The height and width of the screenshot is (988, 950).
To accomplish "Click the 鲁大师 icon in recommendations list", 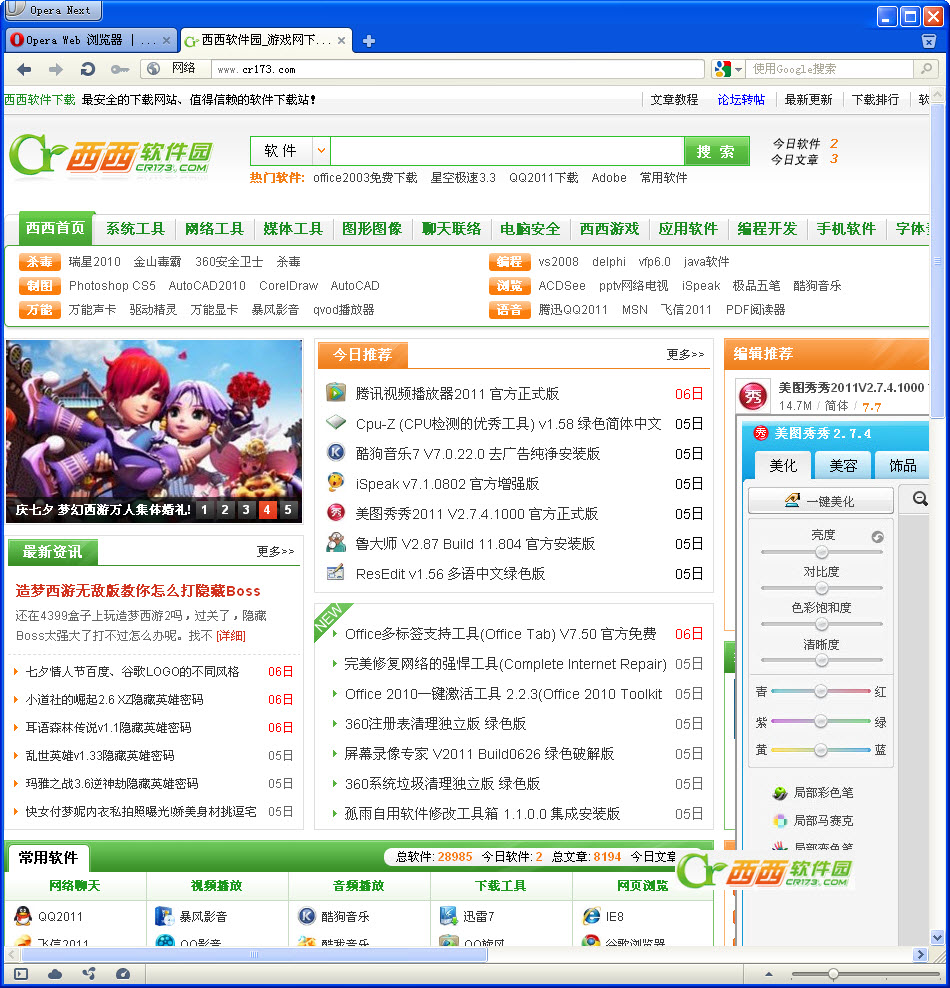I will coord(336,543).
